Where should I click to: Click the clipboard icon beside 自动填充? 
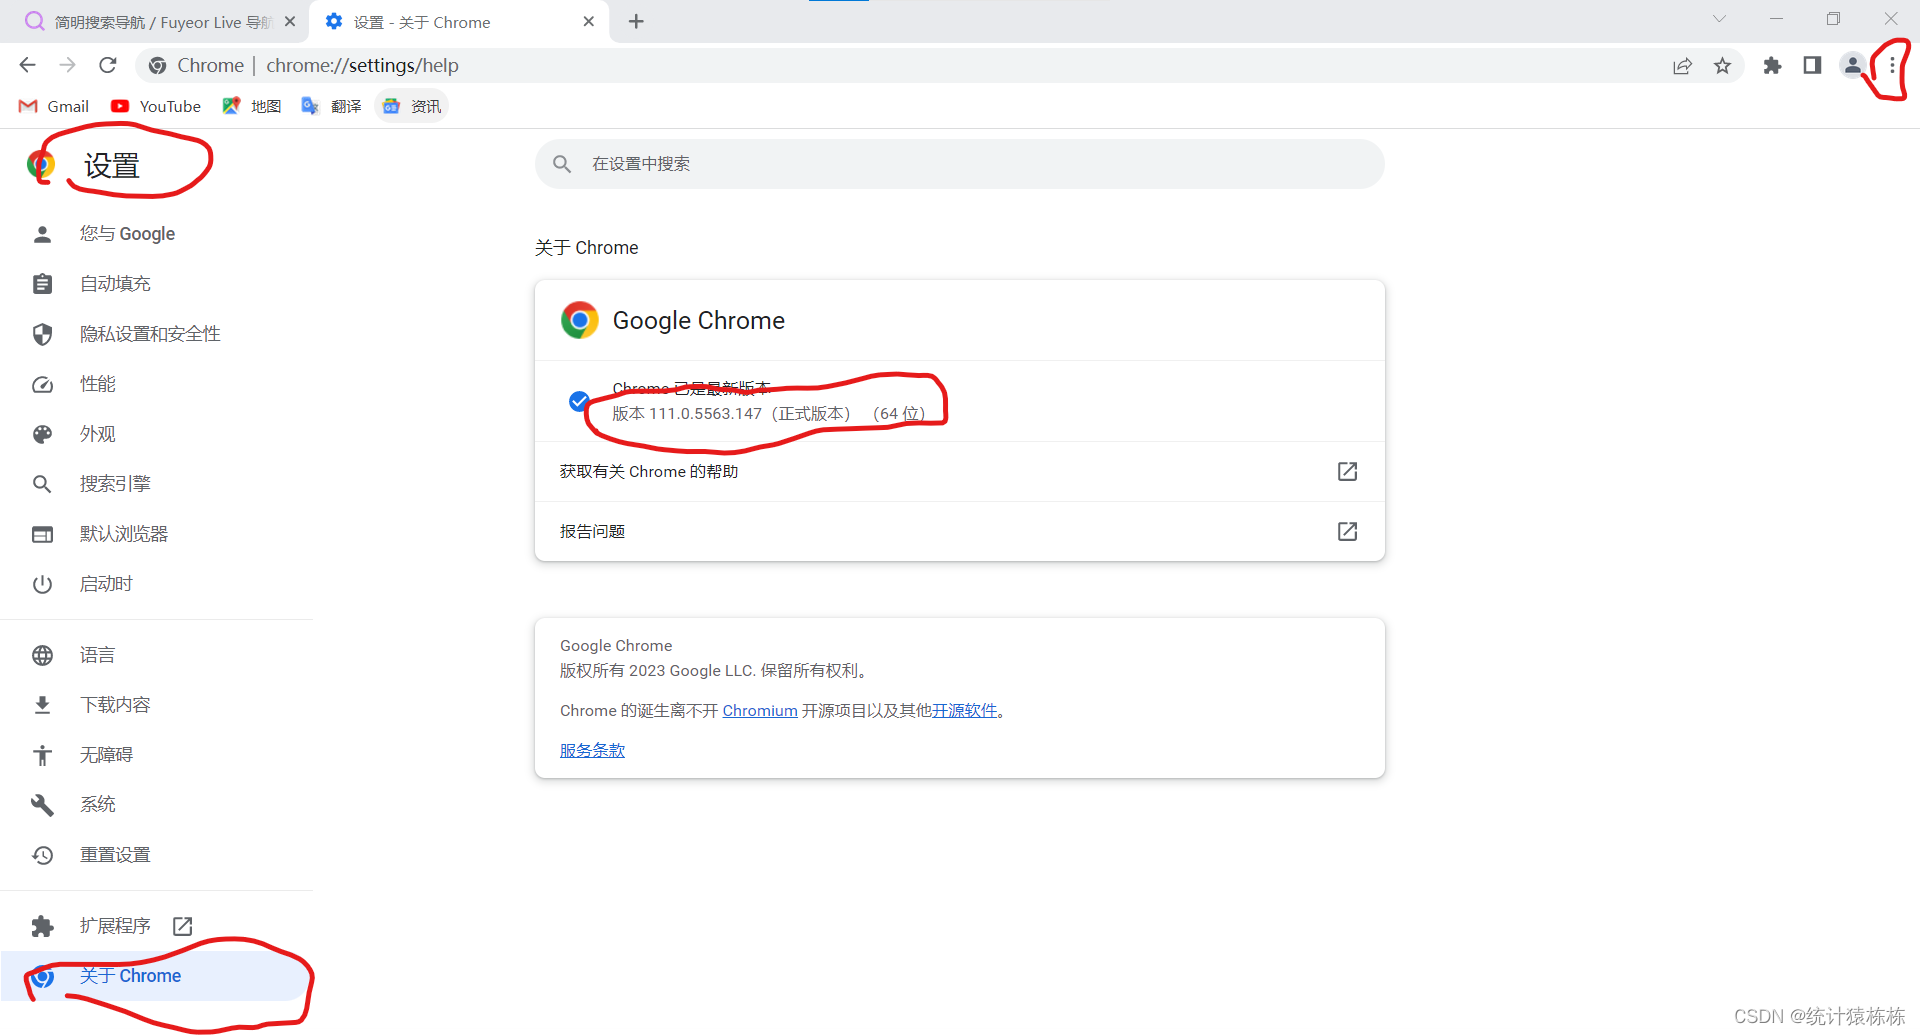click(x=42, y=284)
